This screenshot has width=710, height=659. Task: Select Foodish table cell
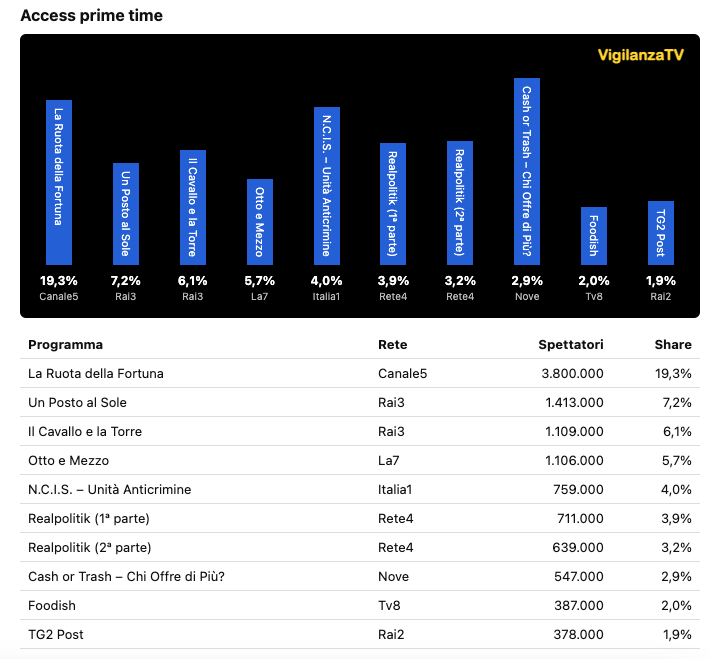pyautogui.click(x=52, y=606)
